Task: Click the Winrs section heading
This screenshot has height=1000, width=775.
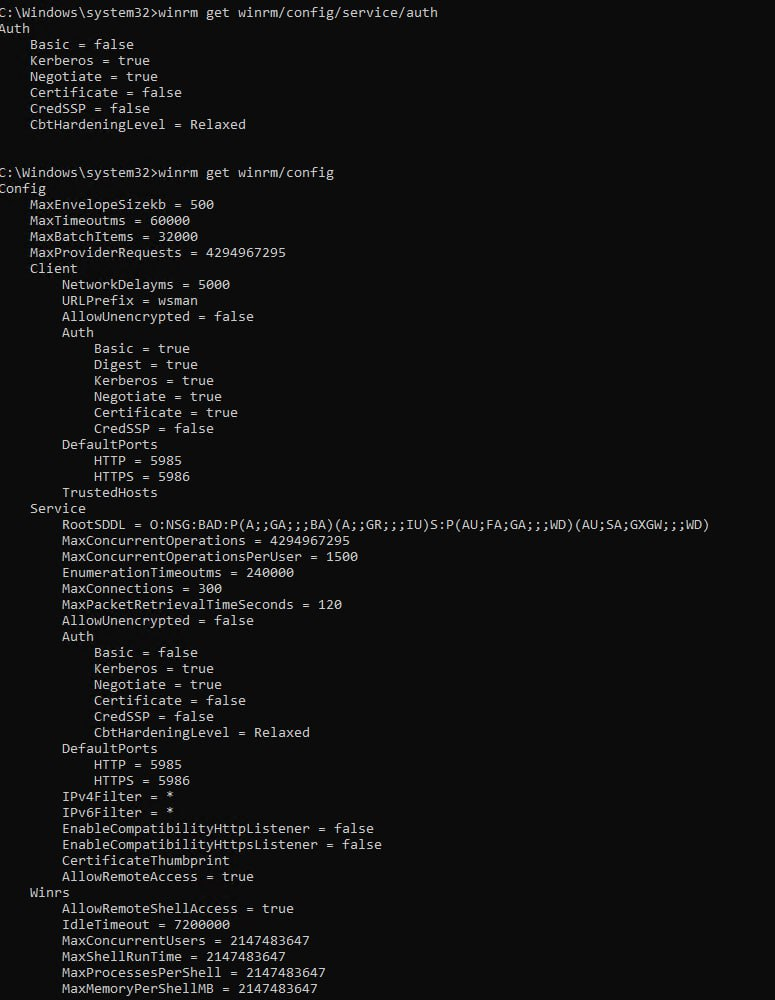Action: point(50,892)
